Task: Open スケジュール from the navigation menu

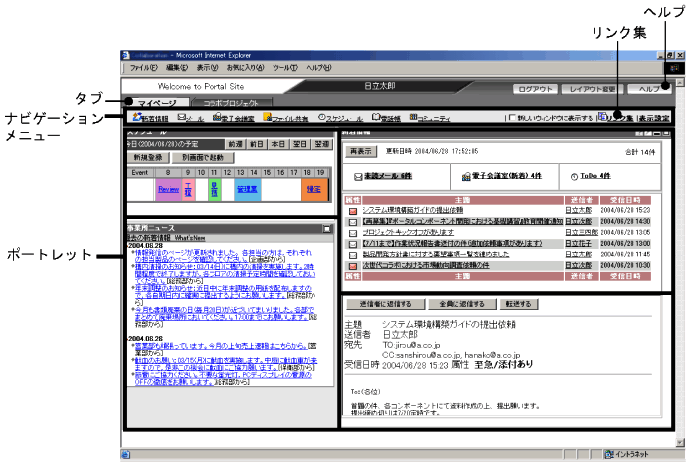Action: (x=340, y=117)
